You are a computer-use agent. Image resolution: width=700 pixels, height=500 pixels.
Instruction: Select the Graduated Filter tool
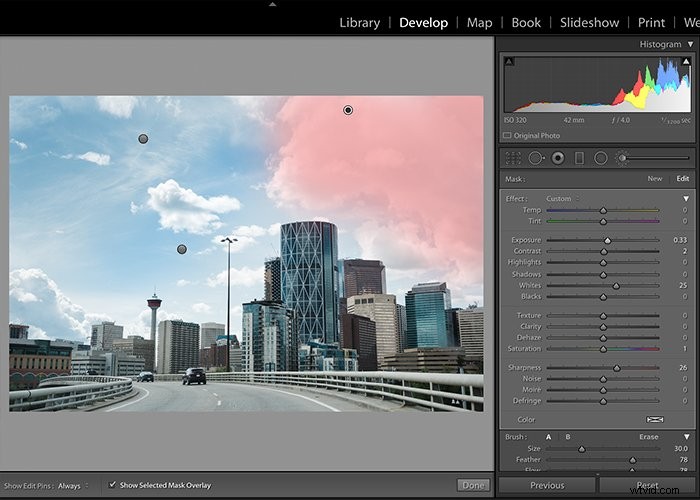(579, 158)
